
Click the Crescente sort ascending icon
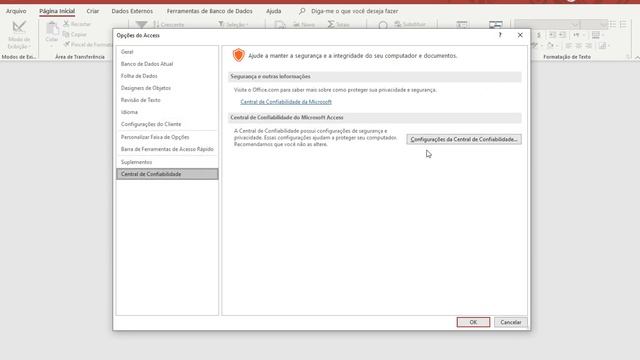[156, 24]
